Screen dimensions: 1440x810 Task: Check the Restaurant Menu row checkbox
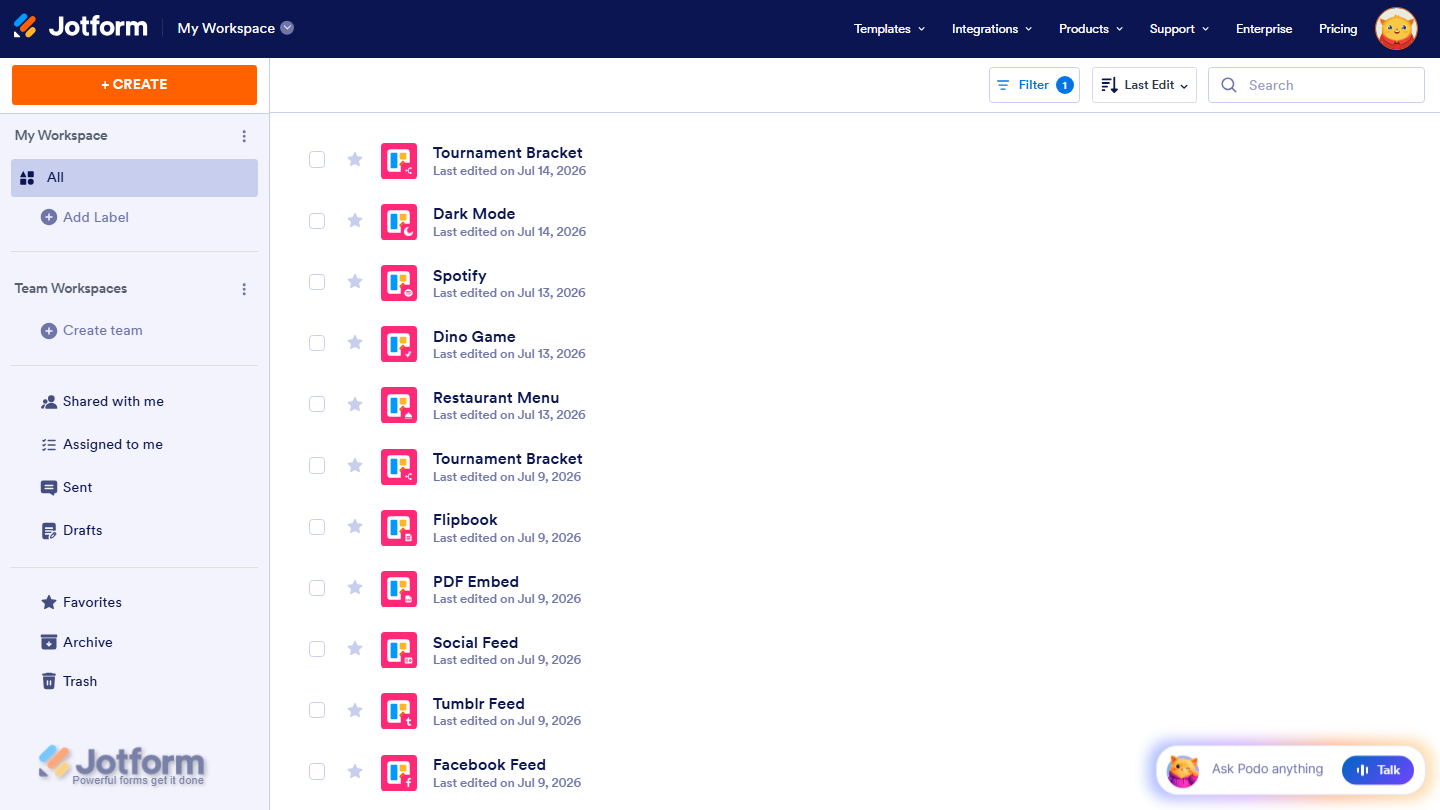point(317,404)
